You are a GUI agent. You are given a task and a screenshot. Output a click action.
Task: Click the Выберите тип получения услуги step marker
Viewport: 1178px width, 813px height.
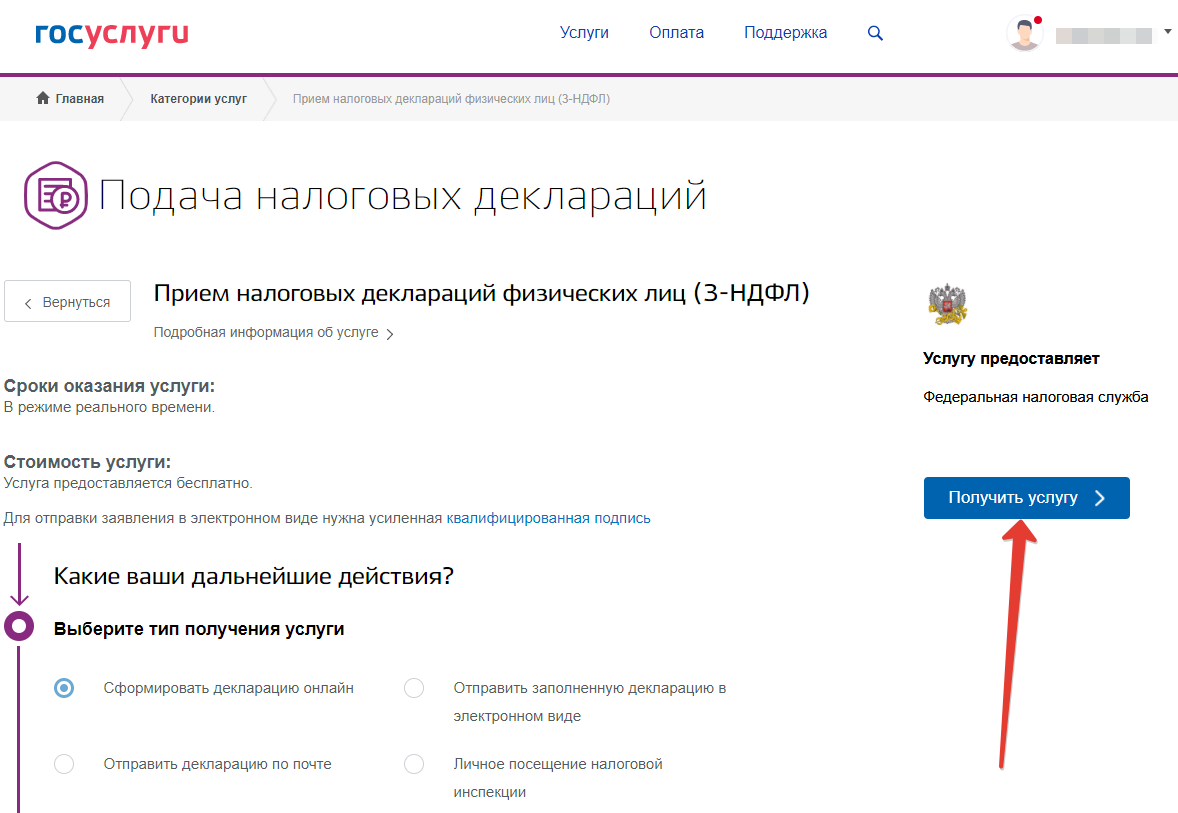click(x=19, y=626)
